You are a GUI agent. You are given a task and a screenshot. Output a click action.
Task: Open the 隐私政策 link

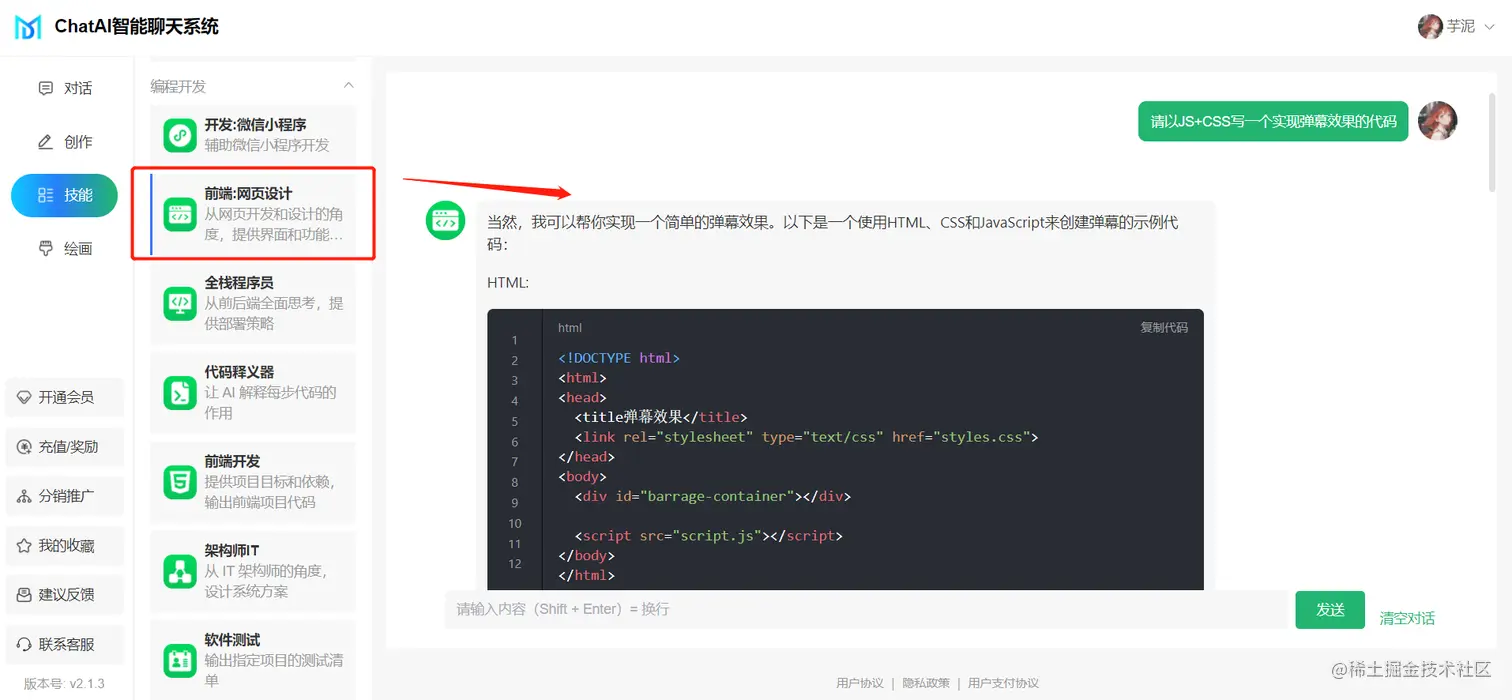[926, 683]
